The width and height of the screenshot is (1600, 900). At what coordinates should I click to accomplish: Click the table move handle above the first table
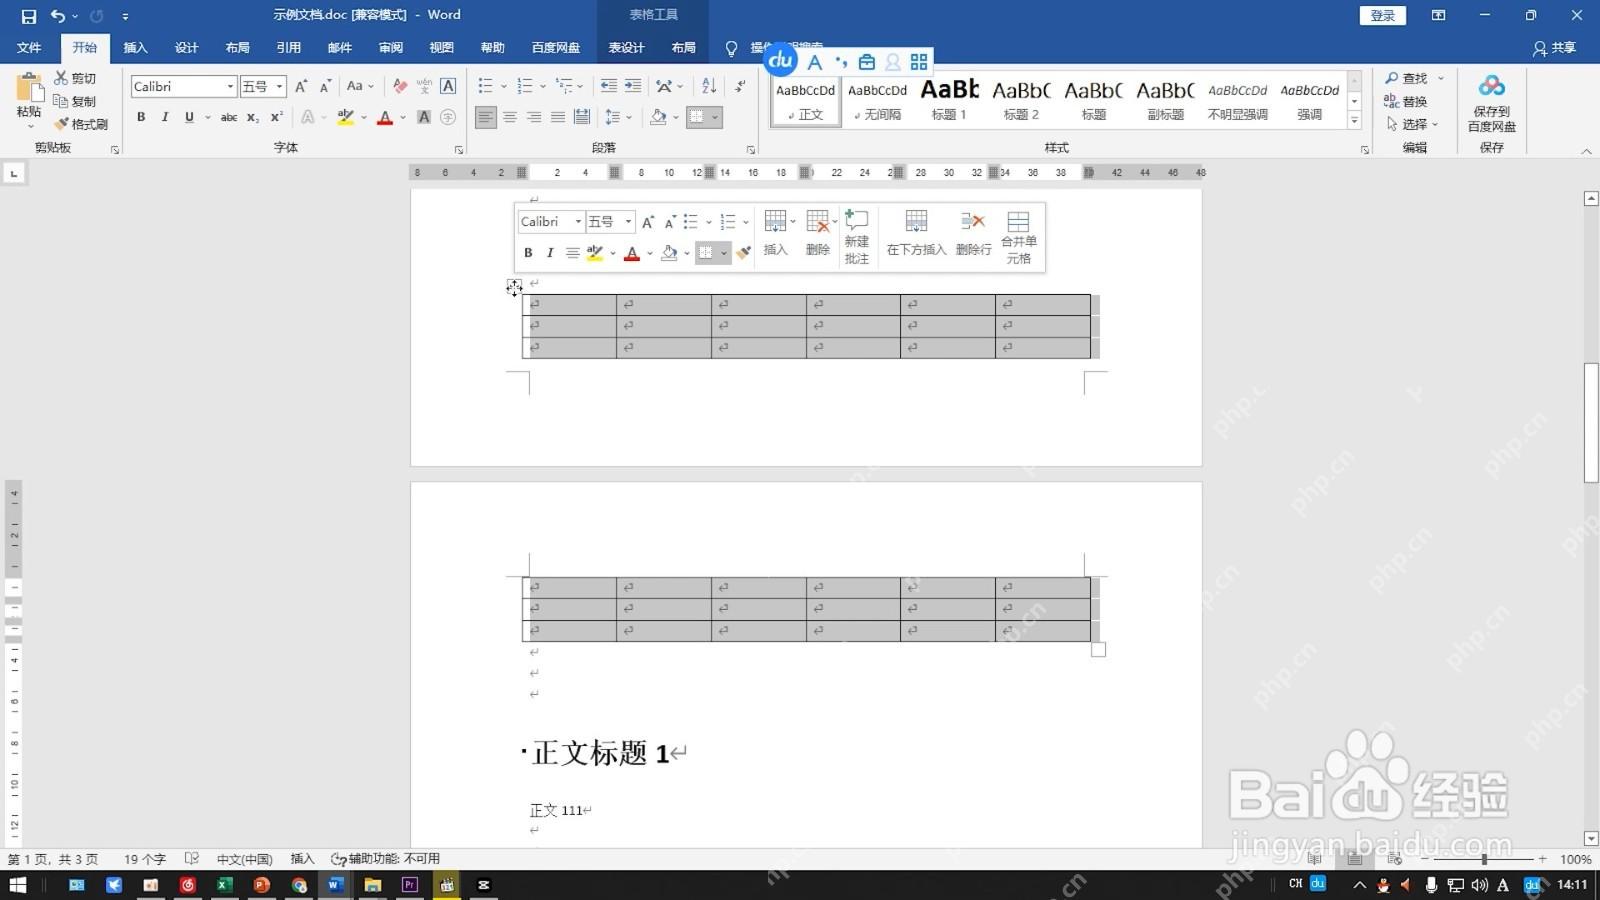pos(514,288)
